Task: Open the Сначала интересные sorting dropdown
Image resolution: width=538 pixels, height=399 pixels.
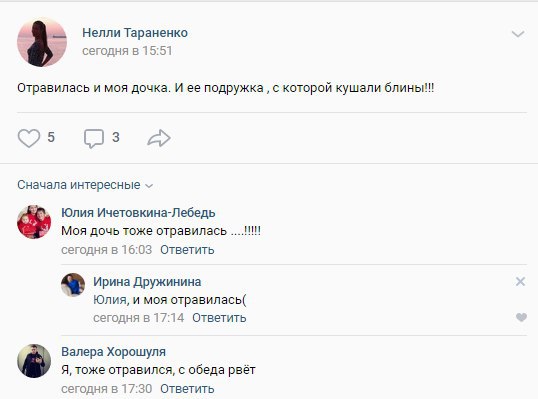Action: pos(85,185)
